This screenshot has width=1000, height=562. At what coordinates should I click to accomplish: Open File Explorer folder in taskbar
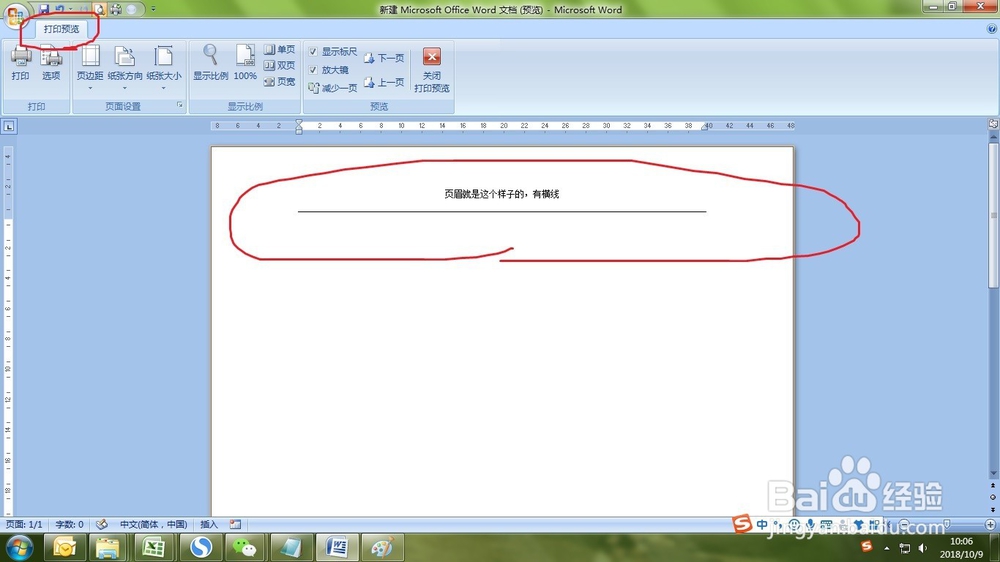coord(108,548)
